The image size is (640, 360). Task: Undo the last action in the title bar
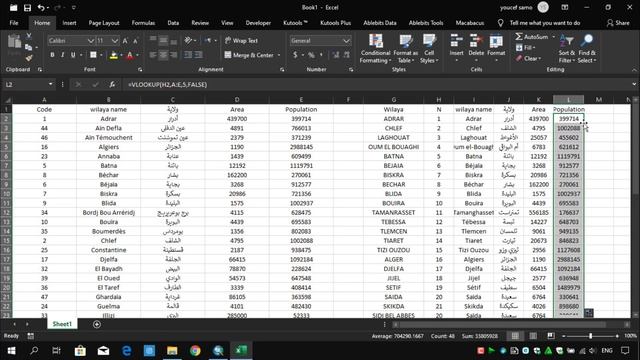coord(41,8)
